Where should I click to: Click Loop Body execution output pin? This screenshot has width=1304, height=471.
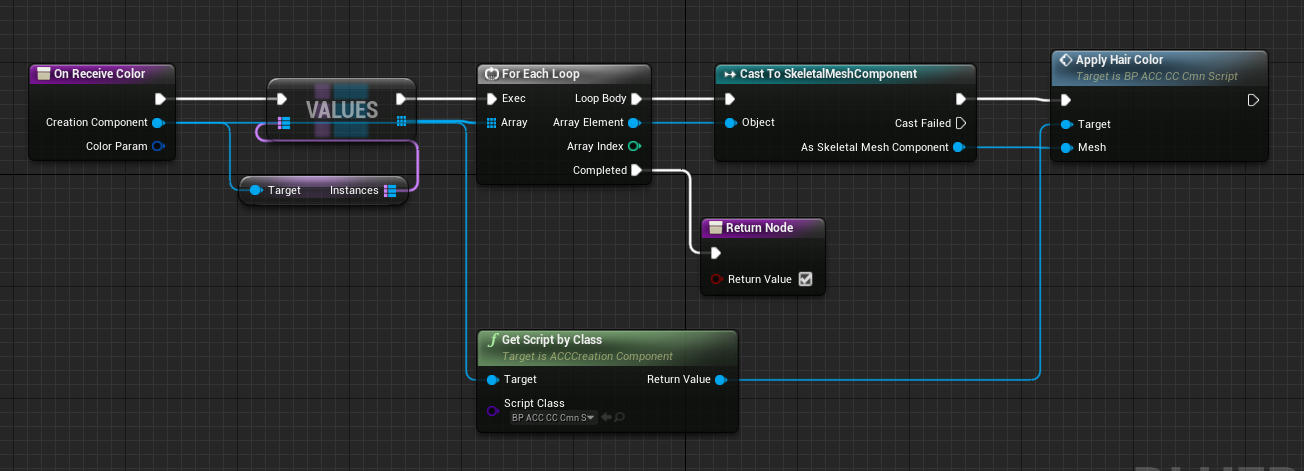tap(636, 99)
